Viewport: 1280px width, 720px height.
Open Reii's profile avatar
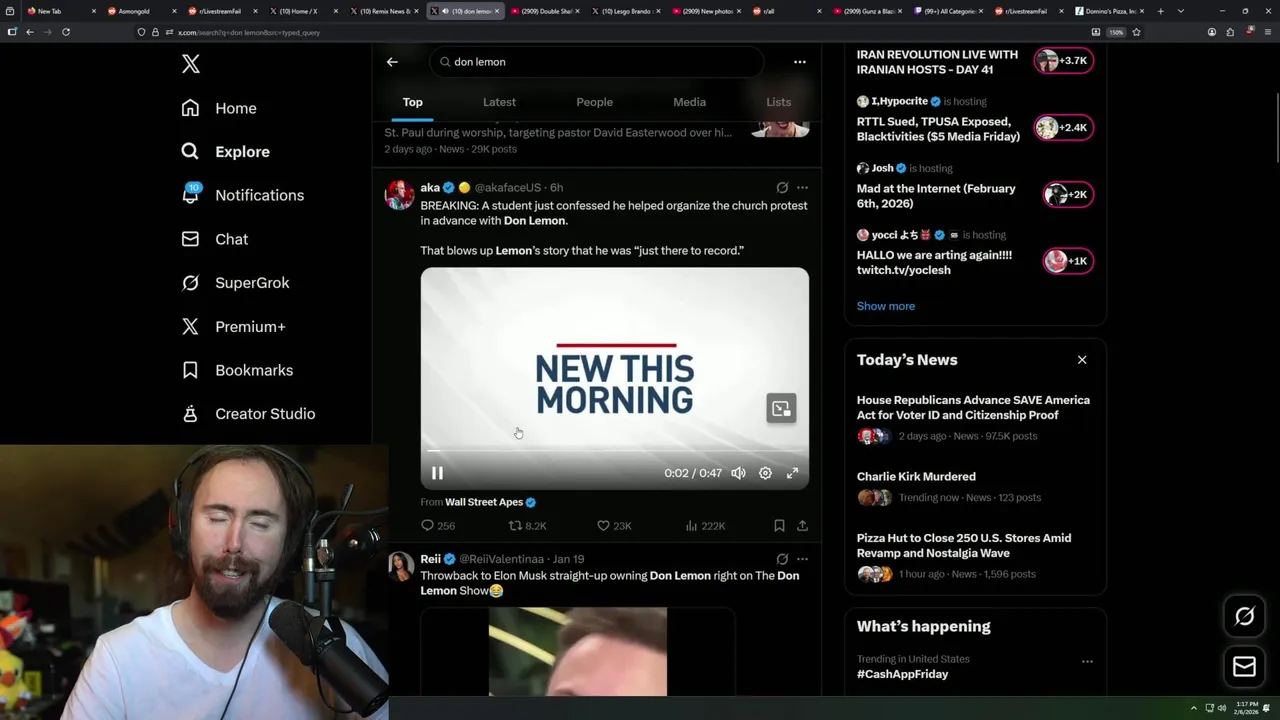point(401,566)
